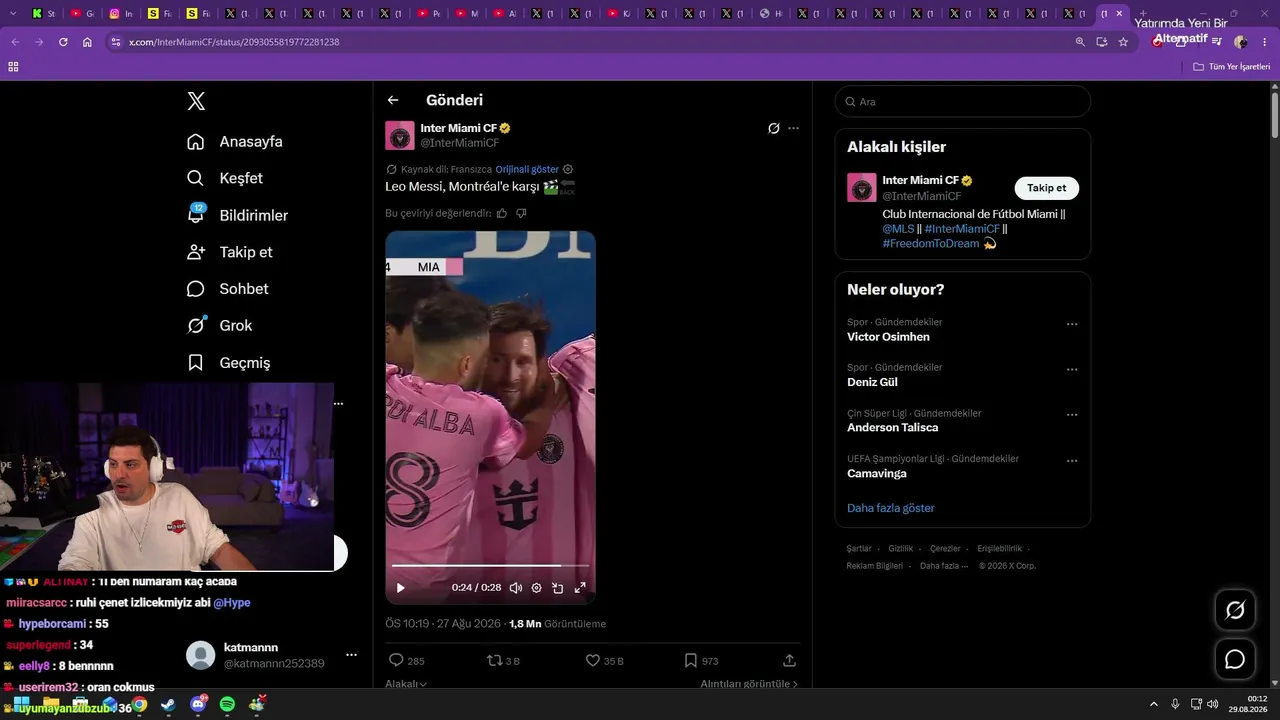Reply to the post via comment icon
The image size is (1280, 720).
click(x=396, y=660)
